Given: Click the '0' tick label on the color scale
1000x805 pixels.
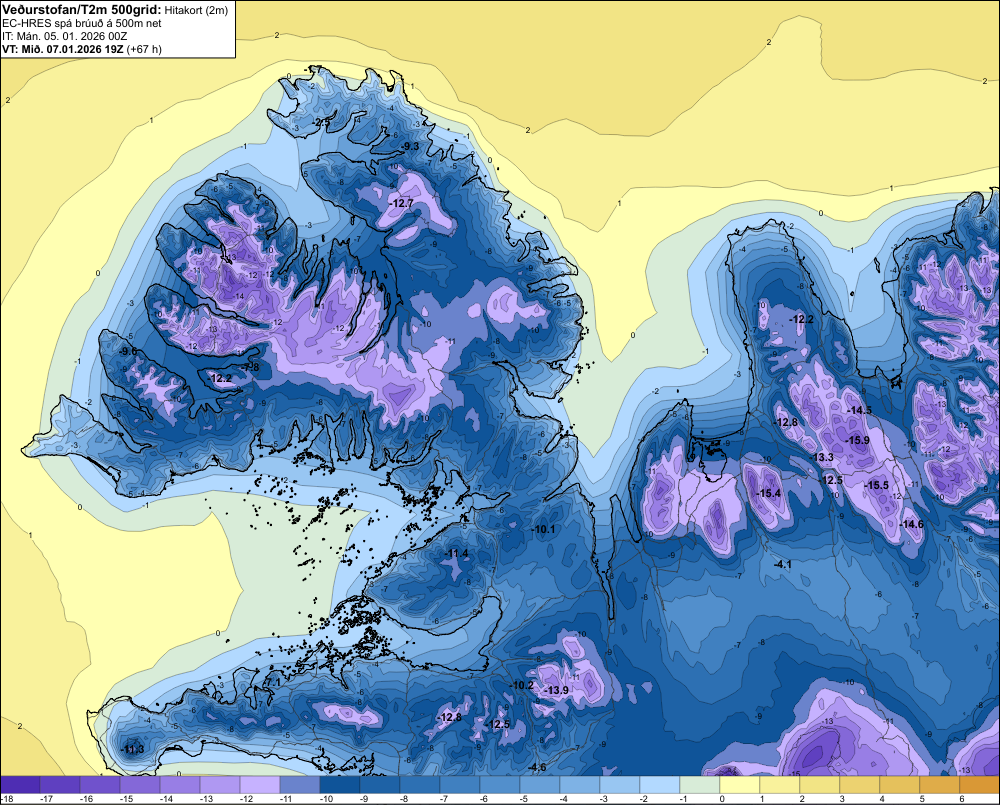Looking at the screenshot, I should 722,799.
